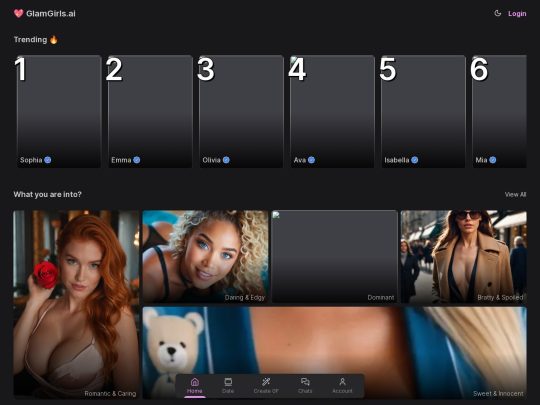540x405 pixels.
Task: Choose the Romantic & Caring category
Action: tap(76, 305)
